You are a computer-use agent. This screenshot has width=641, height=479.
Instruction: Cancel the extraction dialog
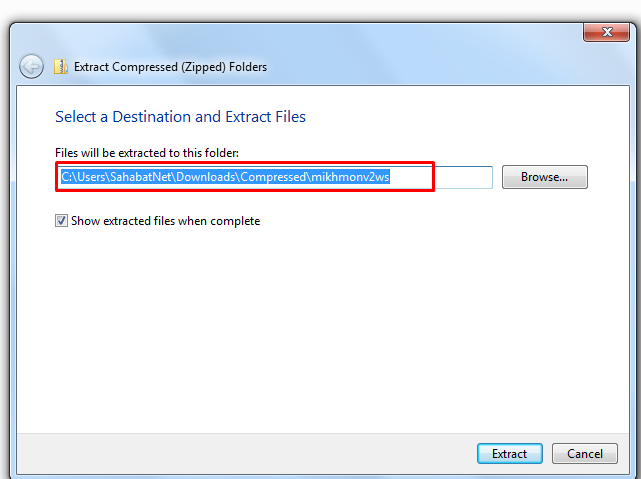point(584,453)
